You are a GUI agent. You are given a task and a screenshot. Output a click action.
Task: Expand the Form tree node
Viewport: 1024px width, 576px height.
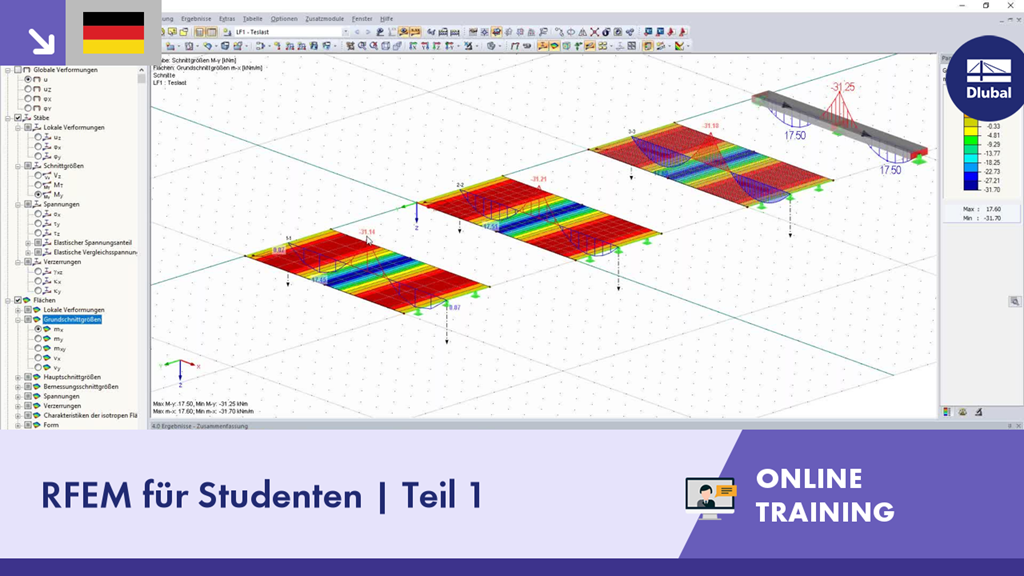[x=18, y=425]
